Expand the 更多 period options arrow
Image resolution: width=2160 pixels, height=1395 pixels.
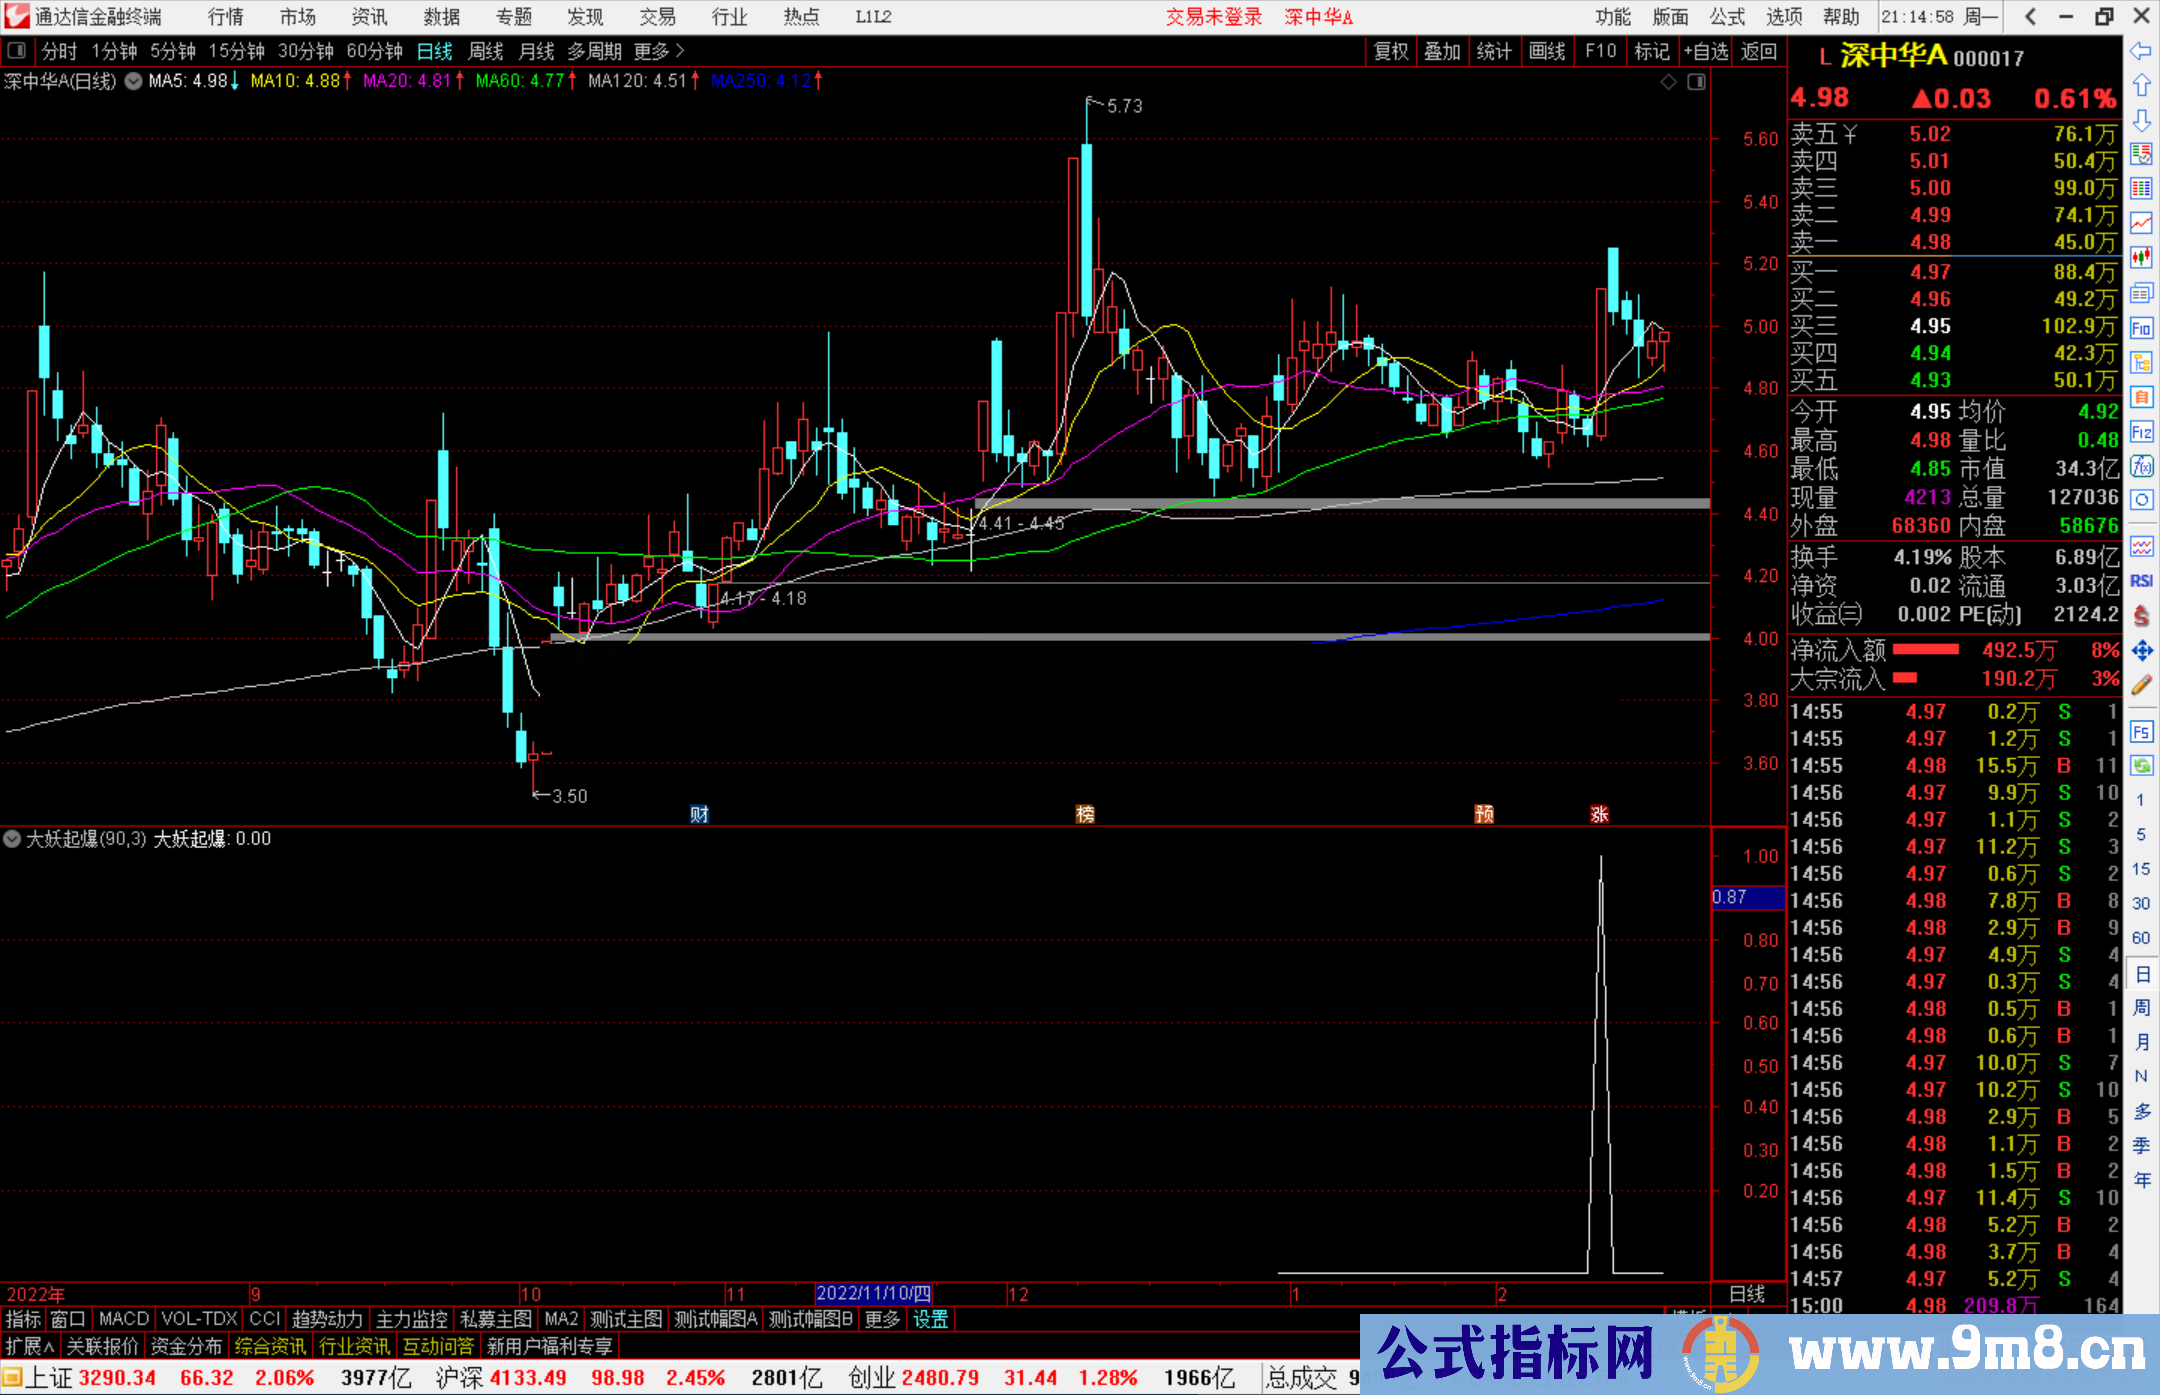pyautogui.click(x=680, y=51)
